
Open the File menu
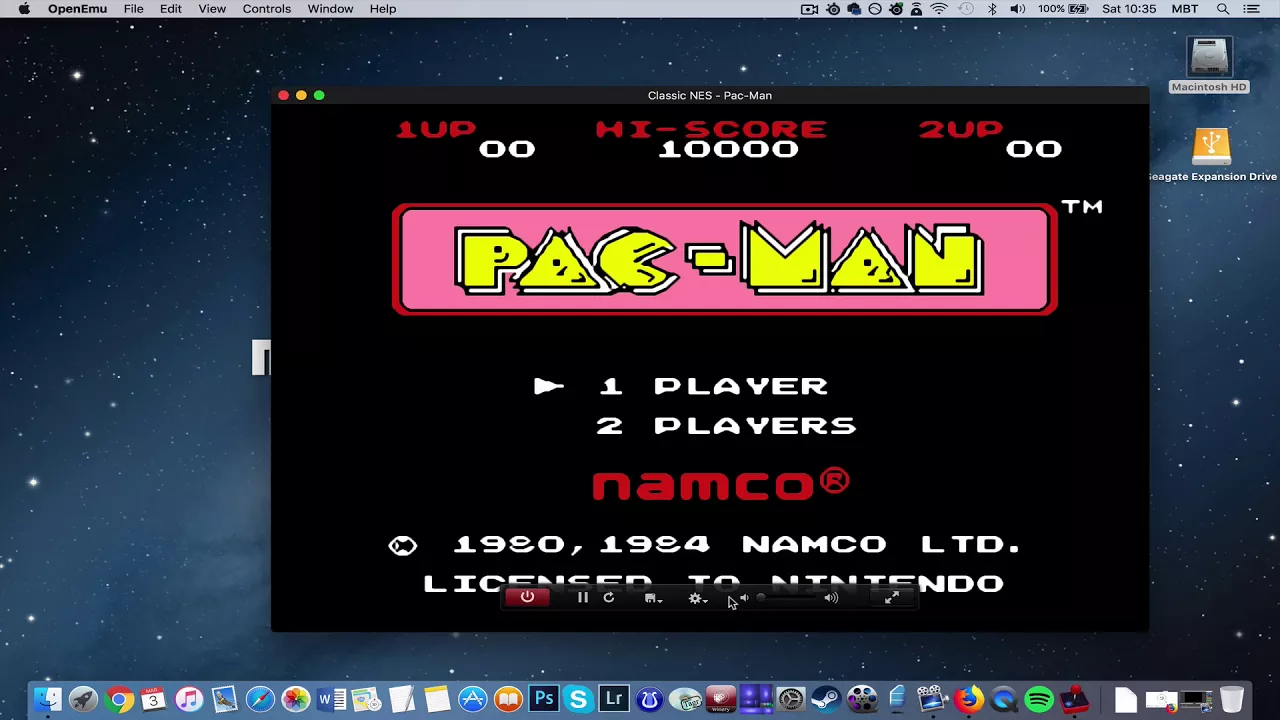point(133,9)
